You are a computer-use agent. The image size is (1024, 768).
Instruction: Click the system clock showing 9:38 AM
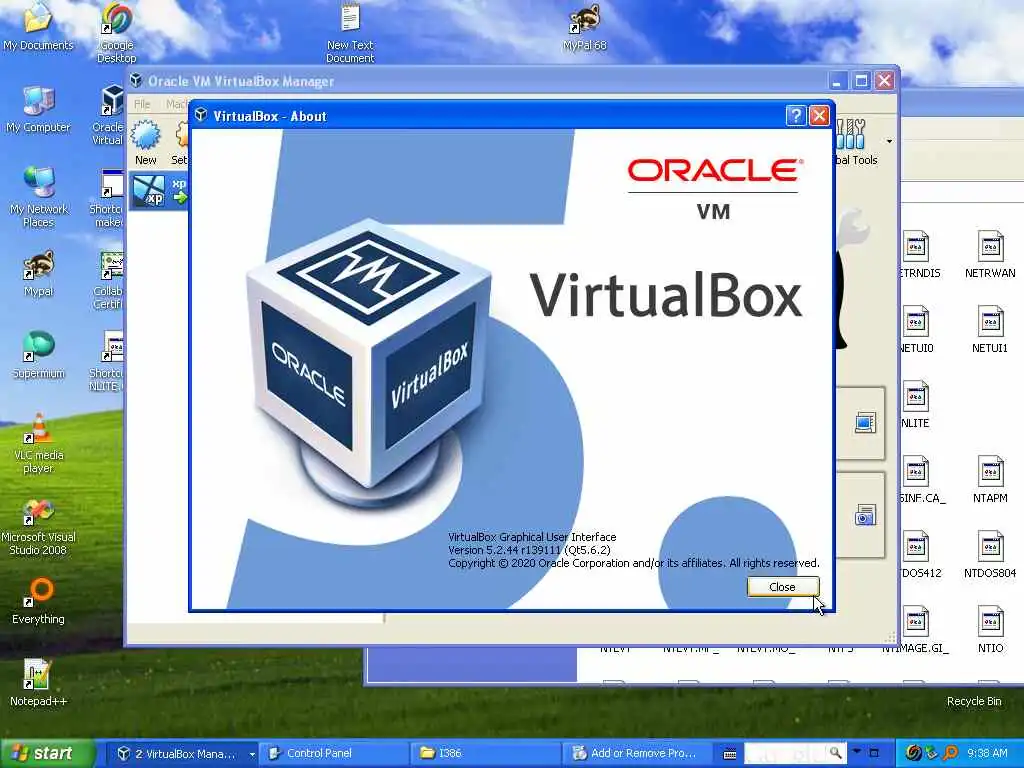tap(987, 754)
